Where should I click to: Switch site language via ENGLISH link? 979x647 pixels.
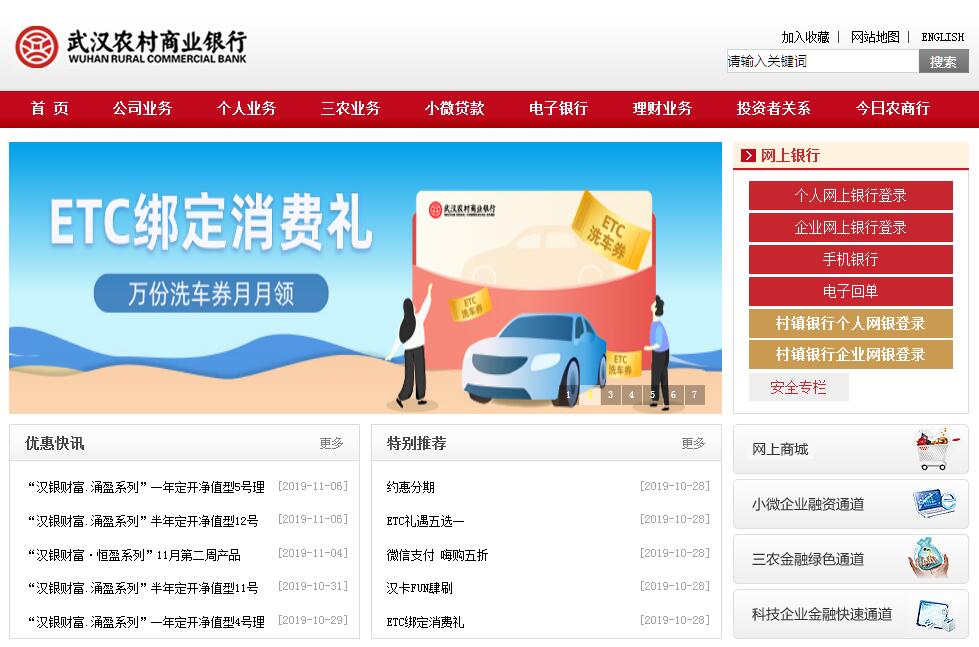click(x=942, y=37)
